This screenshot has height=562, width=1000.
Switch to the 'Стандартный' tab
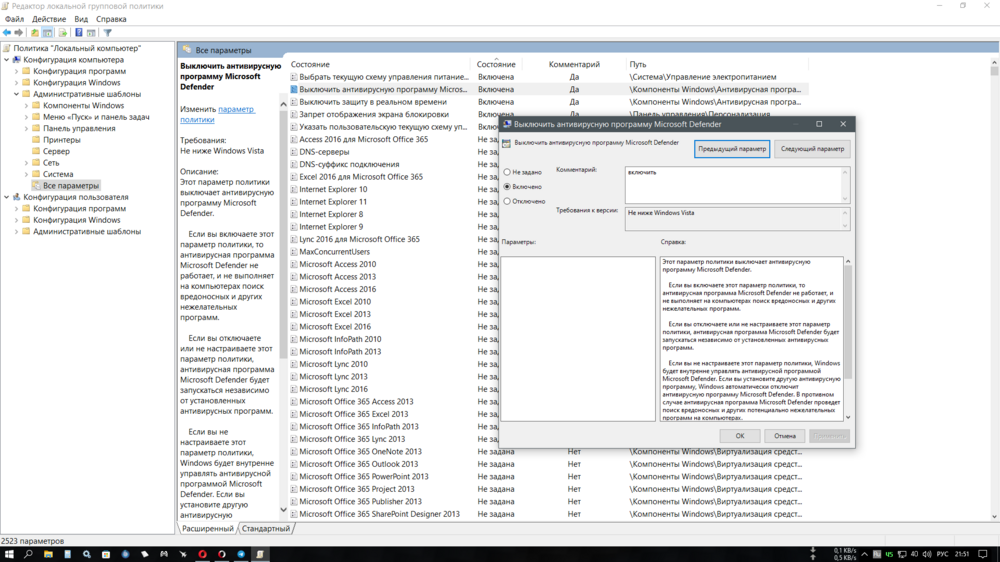pos(266,529)
